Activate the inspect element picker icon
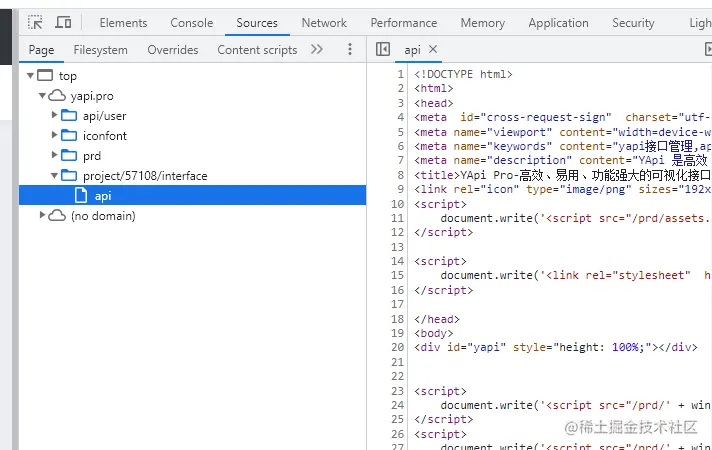This screenshot has width=712, height=450. point(35,22)
